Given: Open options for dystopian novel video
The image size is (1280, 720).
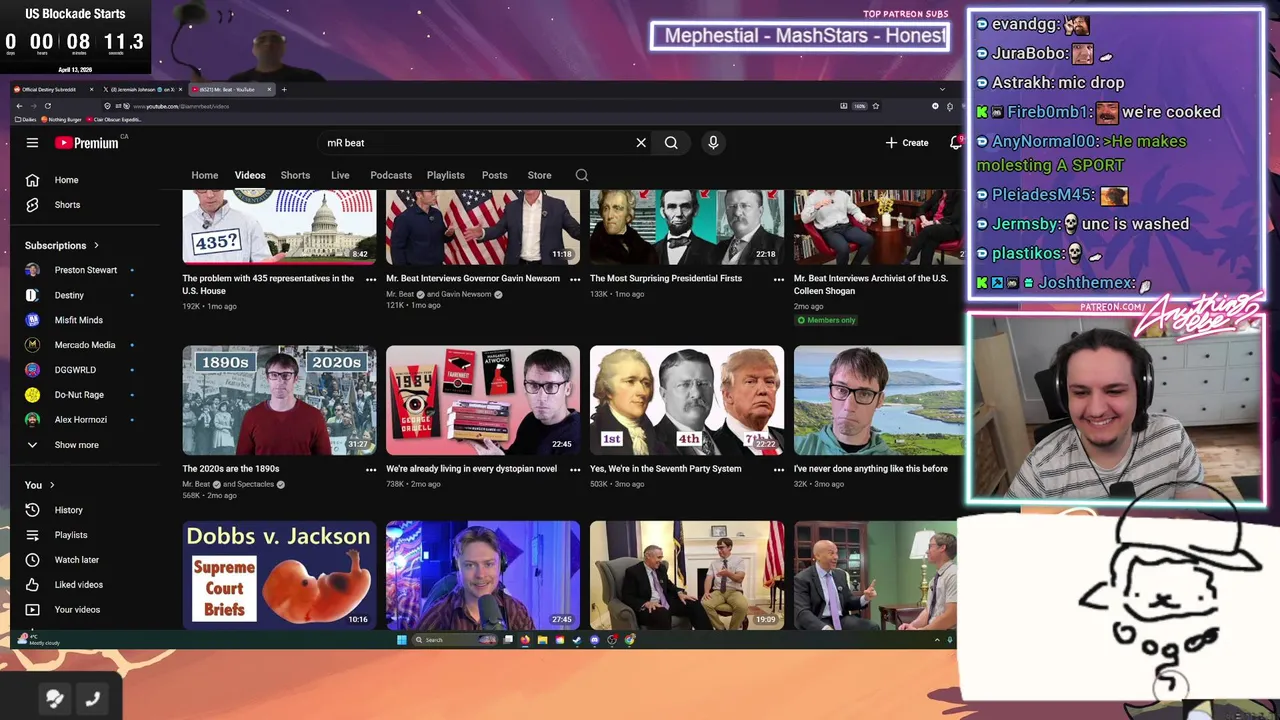Looking at the screenshot, I should pyautogui.click(x=575, y=469).
